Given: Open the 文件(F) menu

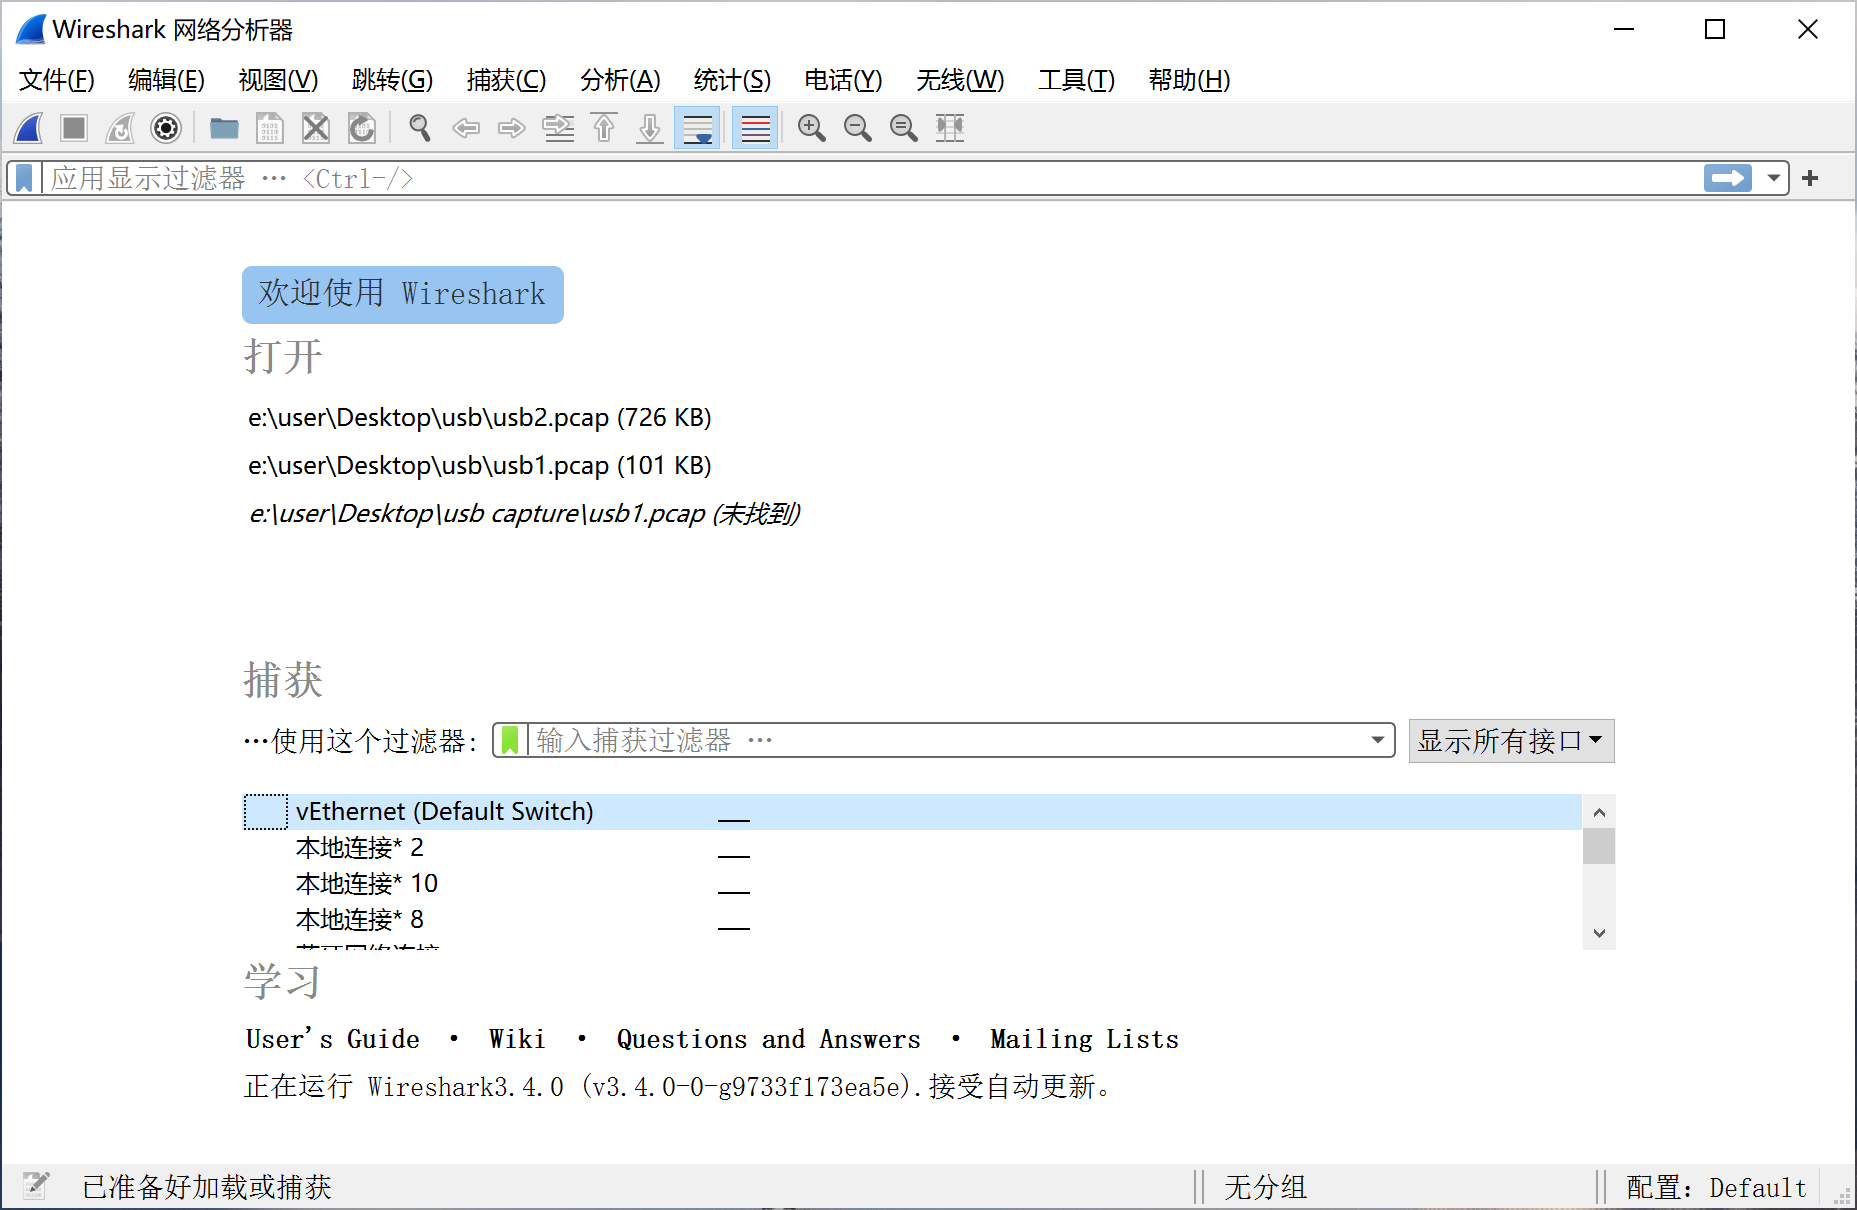Looking at the screenshot, I should pos(57,80).
